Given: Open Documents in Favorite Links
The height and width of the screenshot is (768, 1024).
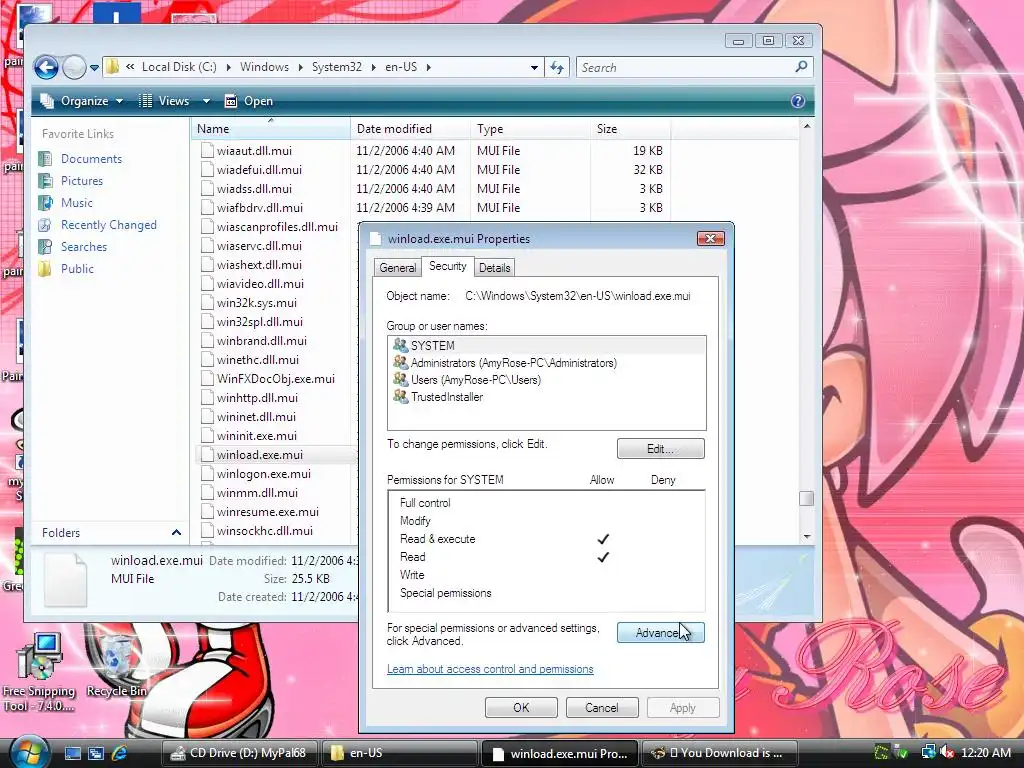Looking at the screenshot, I should (91, 159).
